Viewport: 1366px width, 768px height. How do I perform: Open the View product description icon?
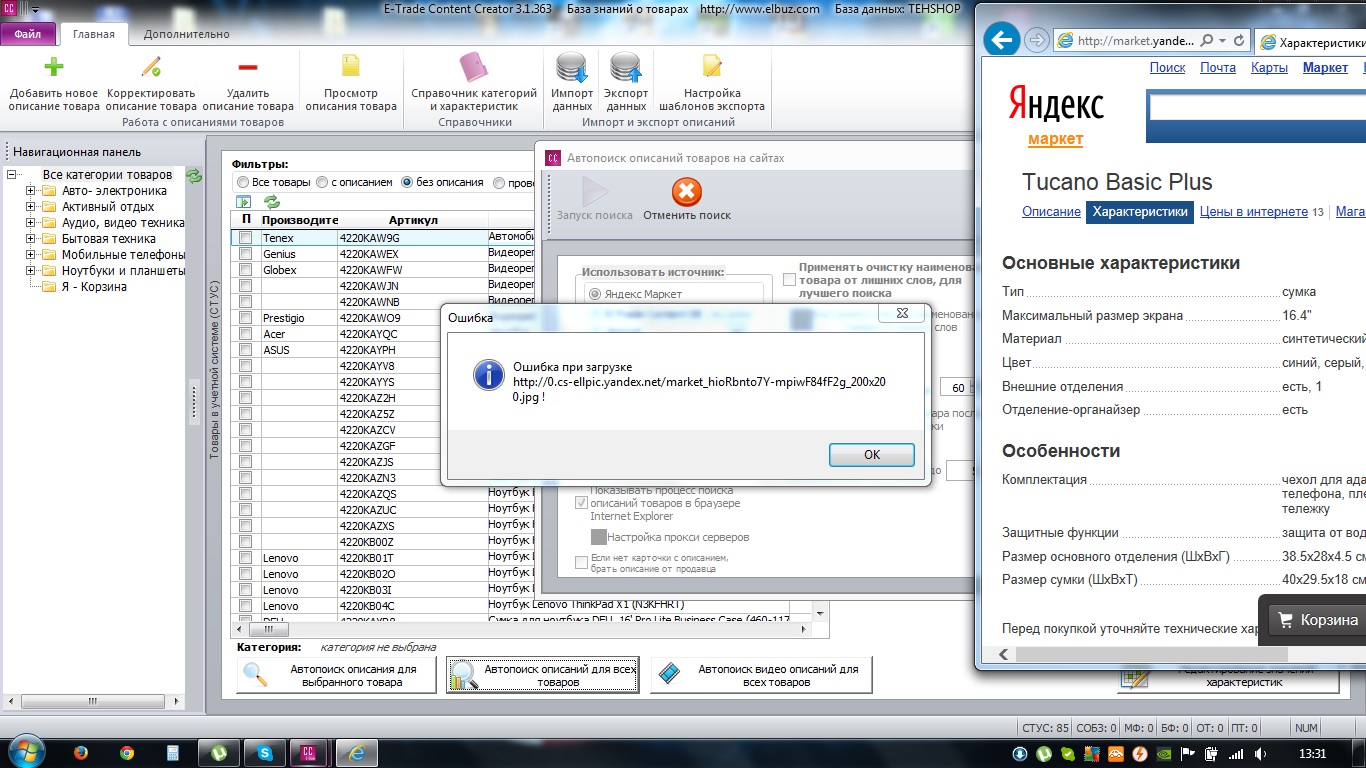coord(351,66)
